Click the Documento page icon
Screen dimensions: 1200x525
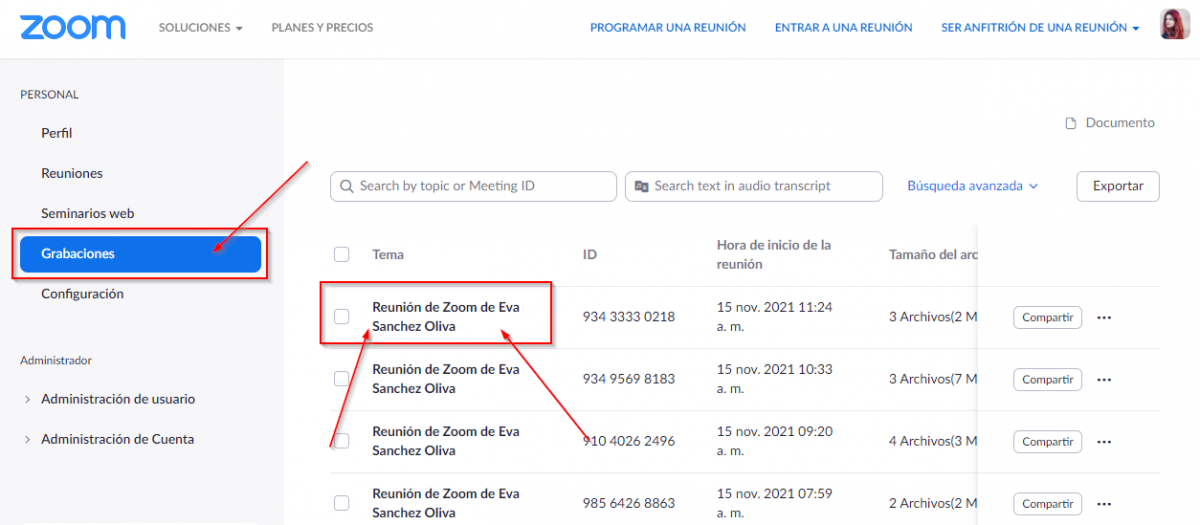1071,123
